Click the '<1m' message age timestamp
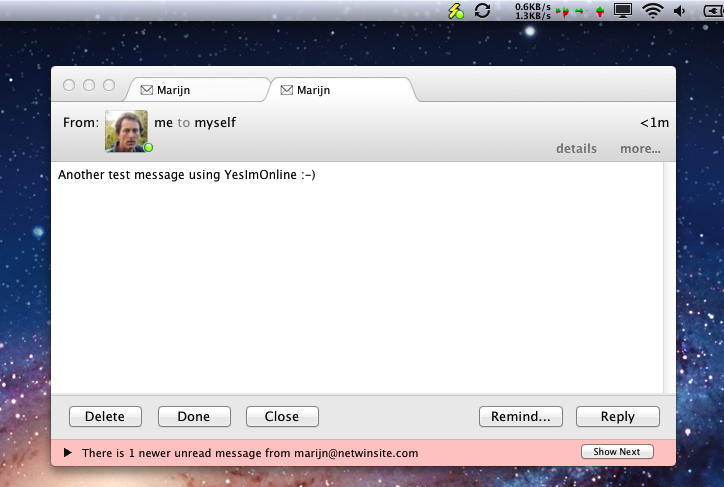724x487 pixels. (x=654, y=123)
